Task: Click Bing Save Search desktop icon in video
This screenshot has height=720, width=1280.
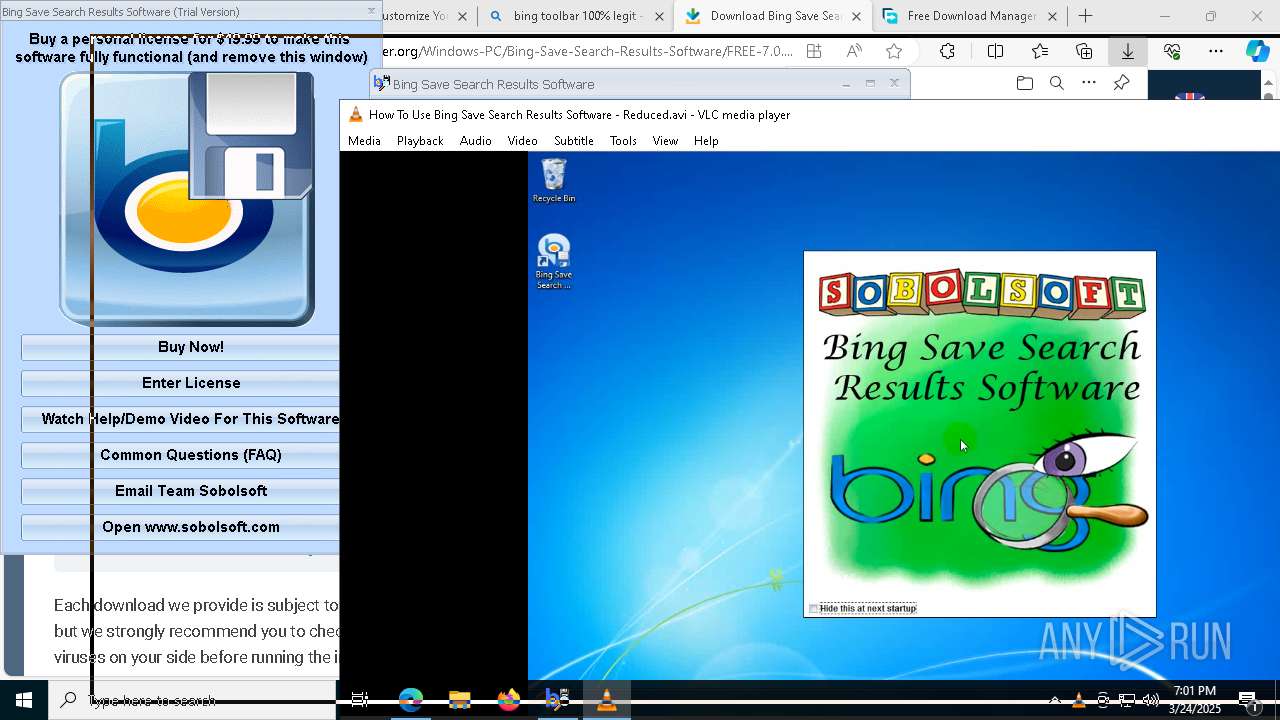Action: click(554, 262)
